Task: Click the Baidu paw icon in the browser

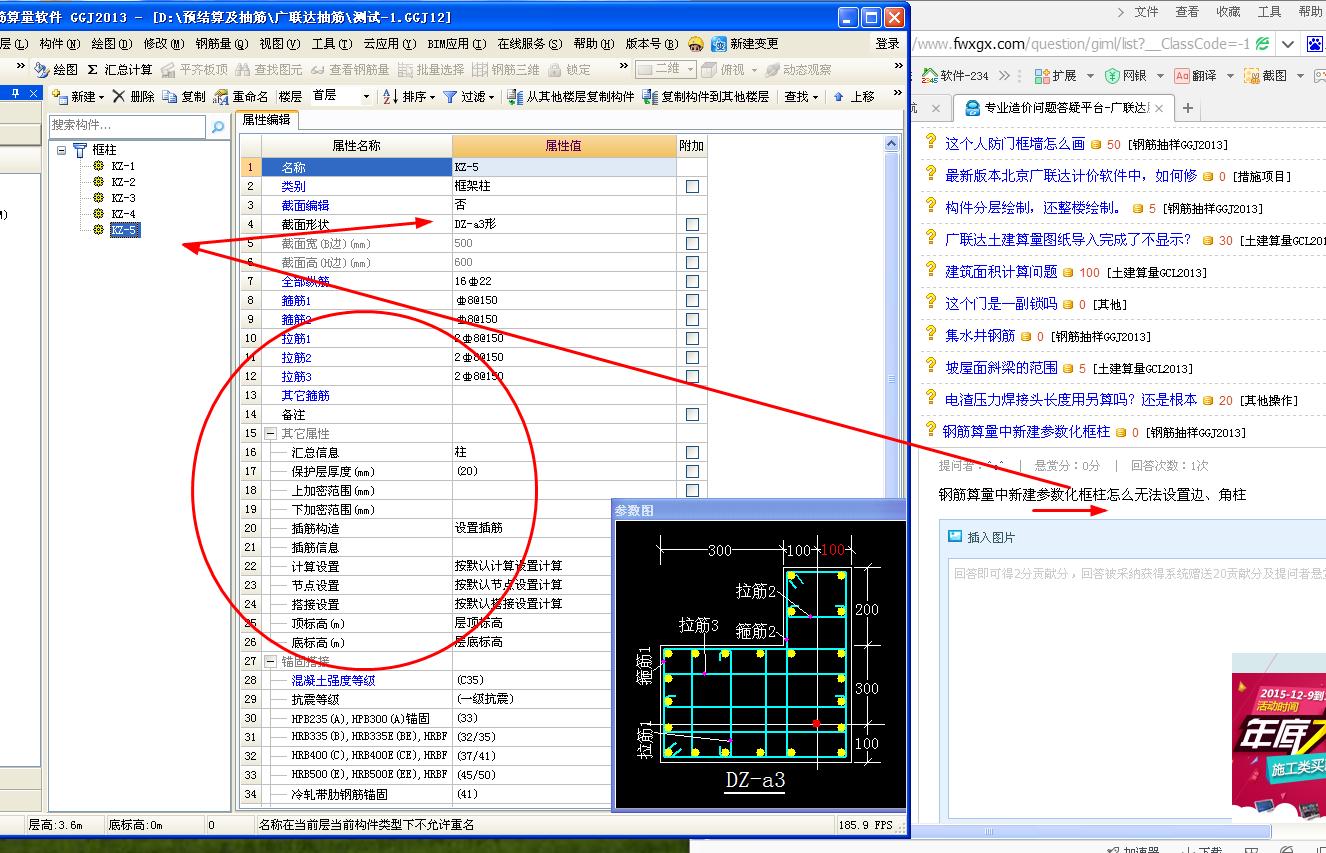Action: pos(1317,44)
